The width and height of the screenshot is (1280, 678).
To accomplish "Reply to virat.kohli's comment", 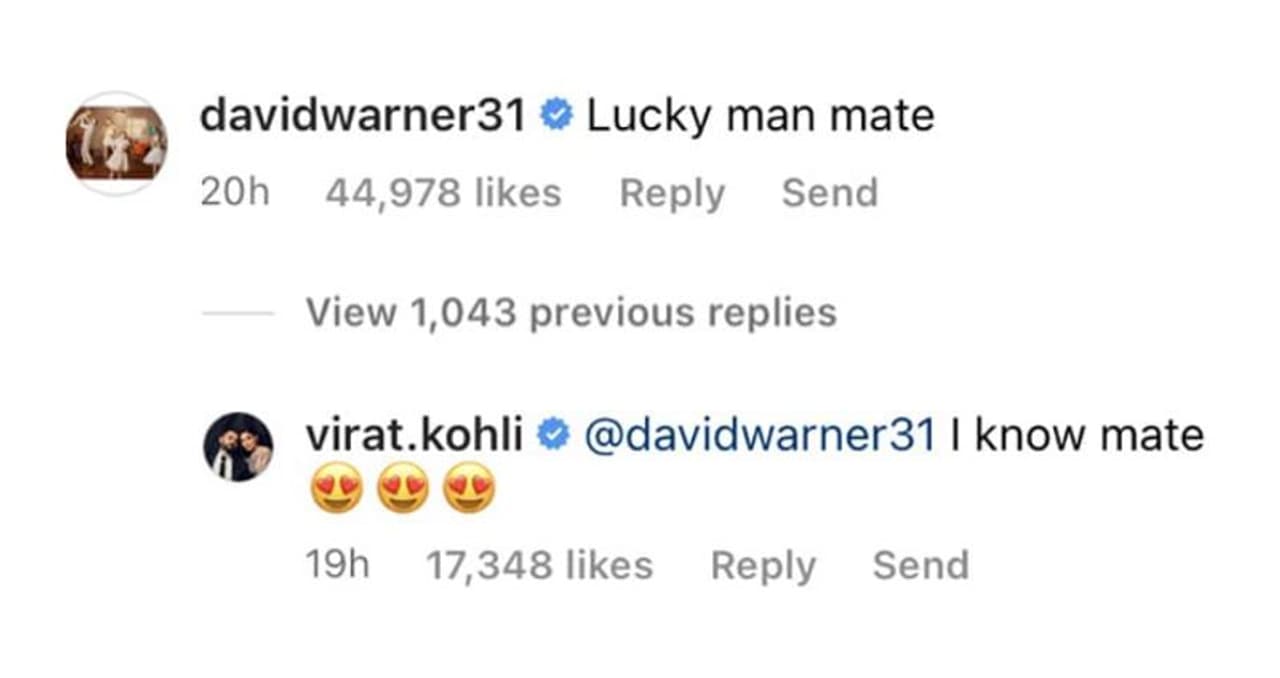I will [x=763, y=566].
